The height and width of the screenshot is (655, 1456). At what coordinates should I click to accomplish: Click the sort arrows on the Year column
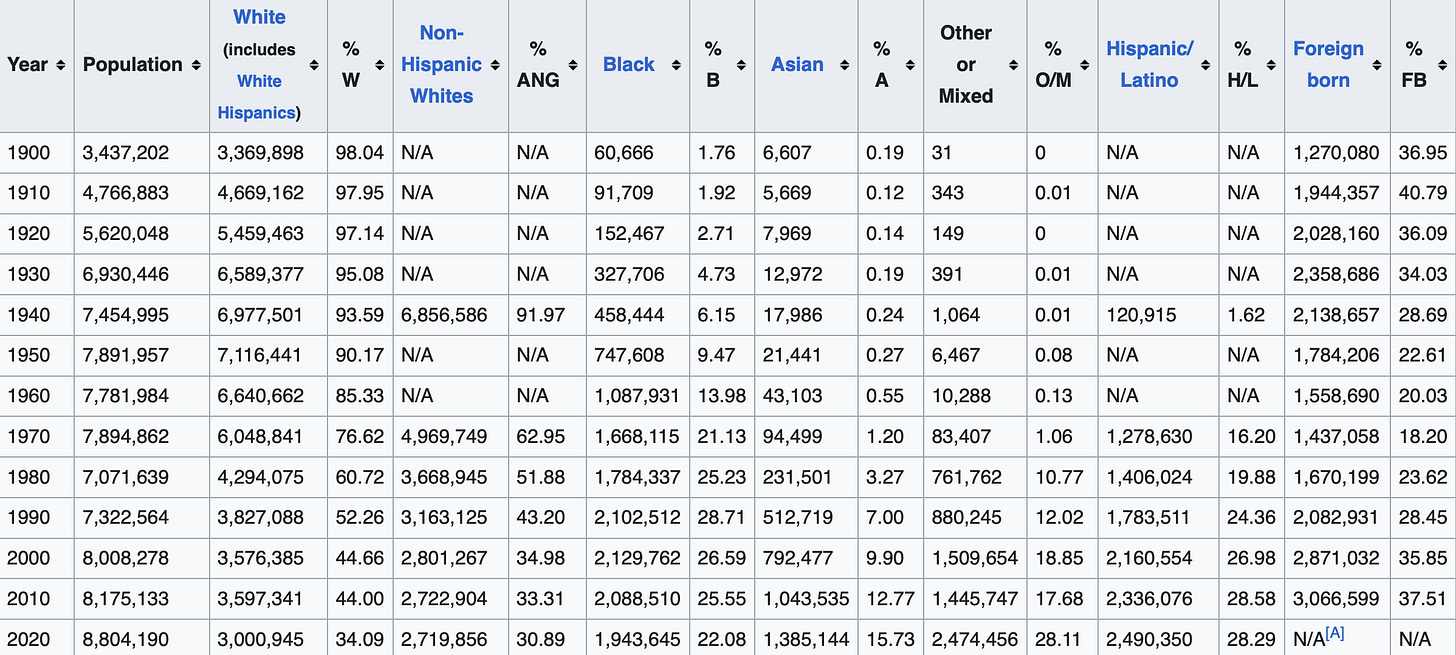point(62,64)
